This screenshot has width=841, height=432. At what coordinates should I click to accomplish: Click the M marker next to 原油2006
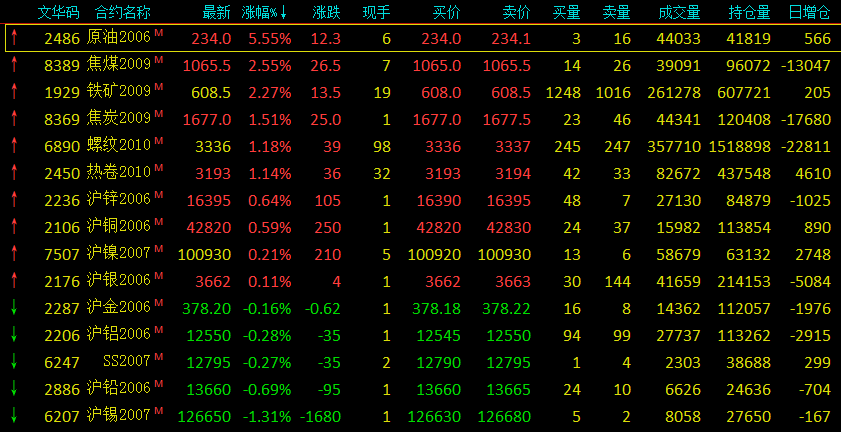[x=158, y=33]
